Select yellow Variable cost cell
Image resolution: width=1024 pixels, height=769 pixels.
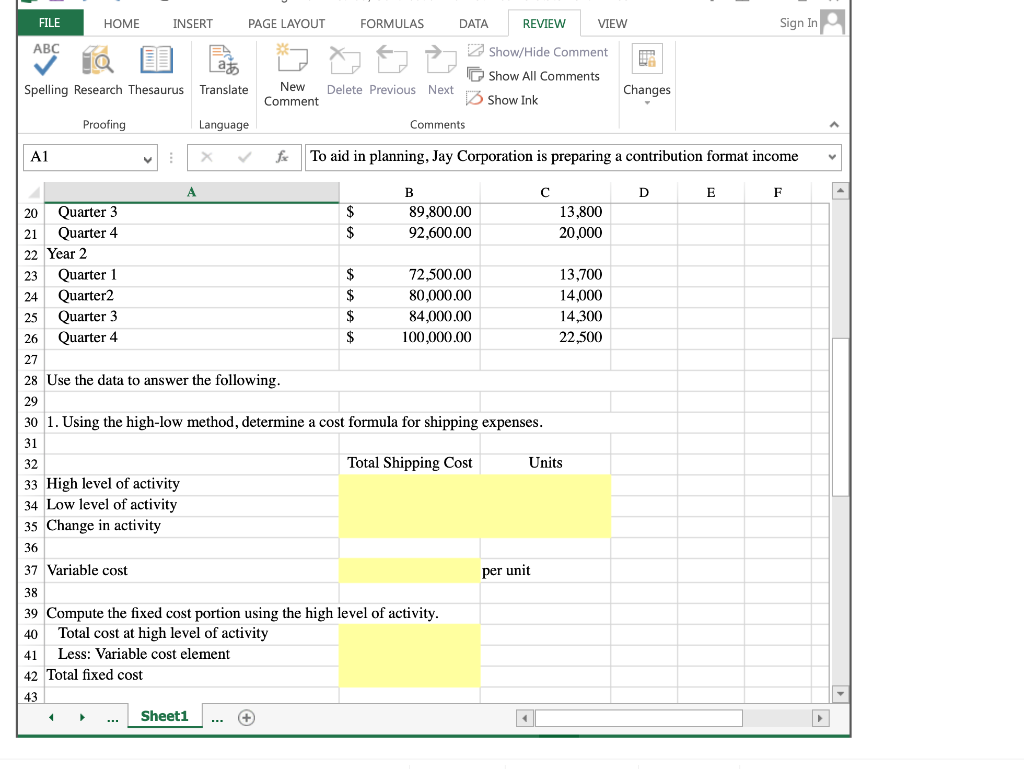coord(409,571)
